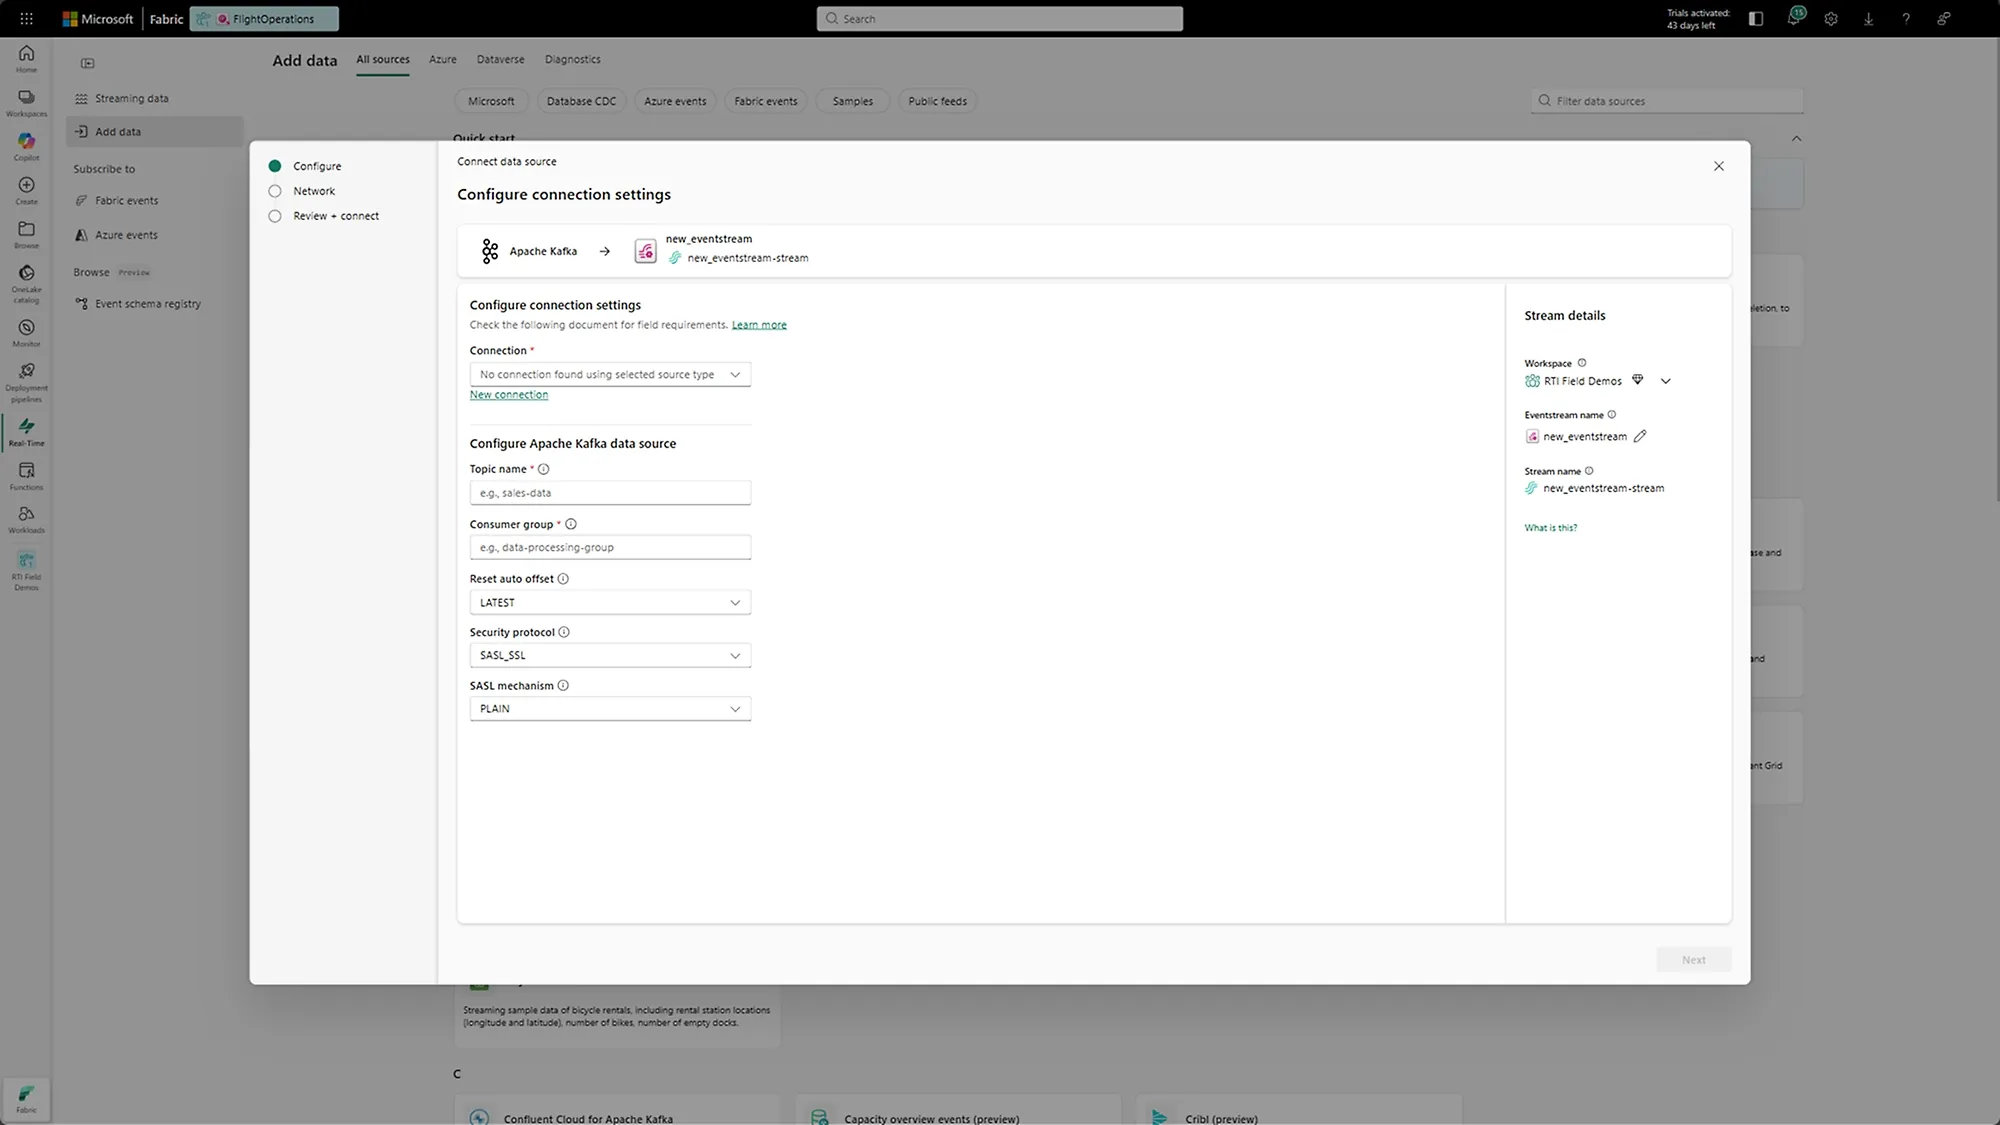Click the Fabric icon at bottom left
The image size is (2000, 1125).
26,1099
